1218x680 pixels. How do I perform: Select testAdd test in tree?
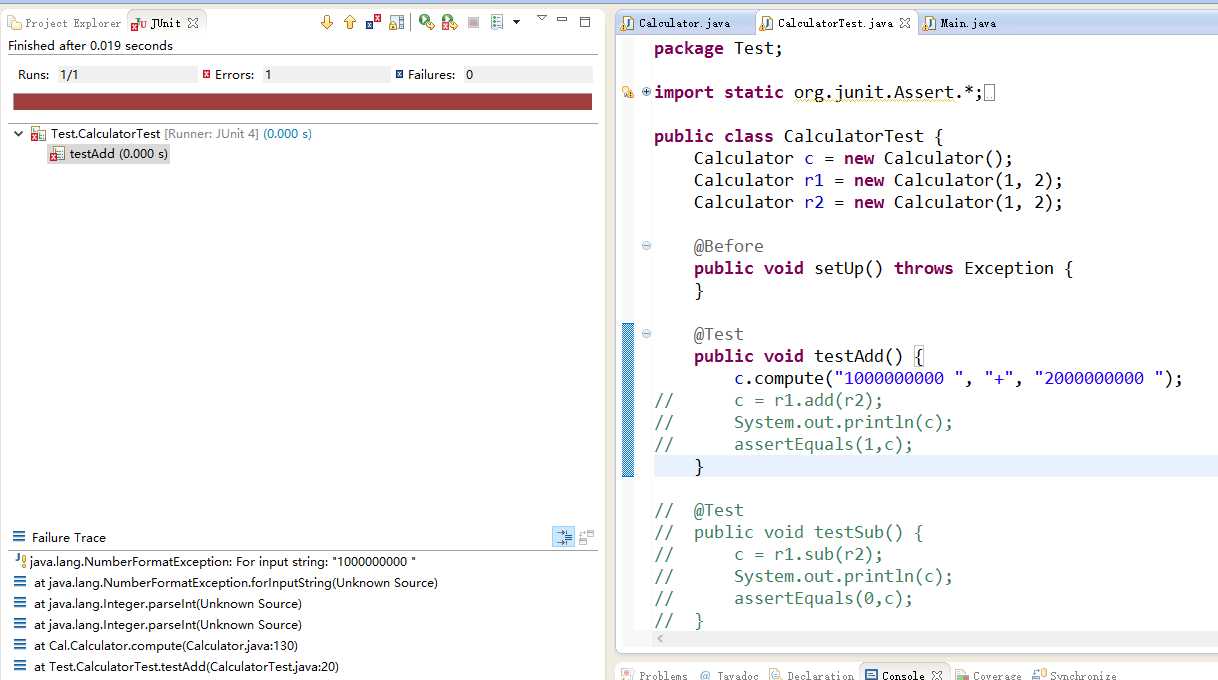pos(109,154)
